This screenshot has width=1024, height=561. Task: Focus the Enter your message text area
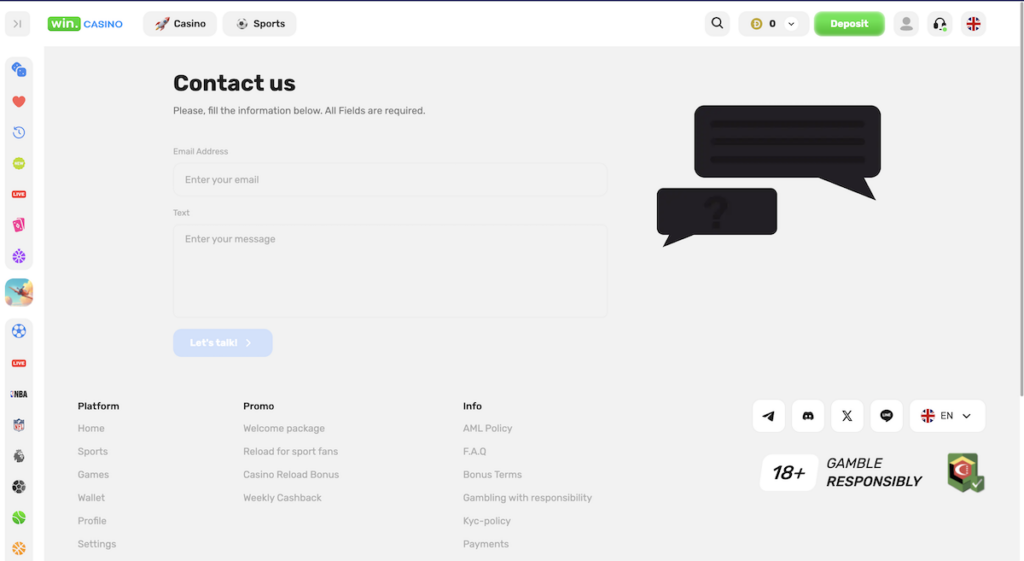click(x=390, y=271)
